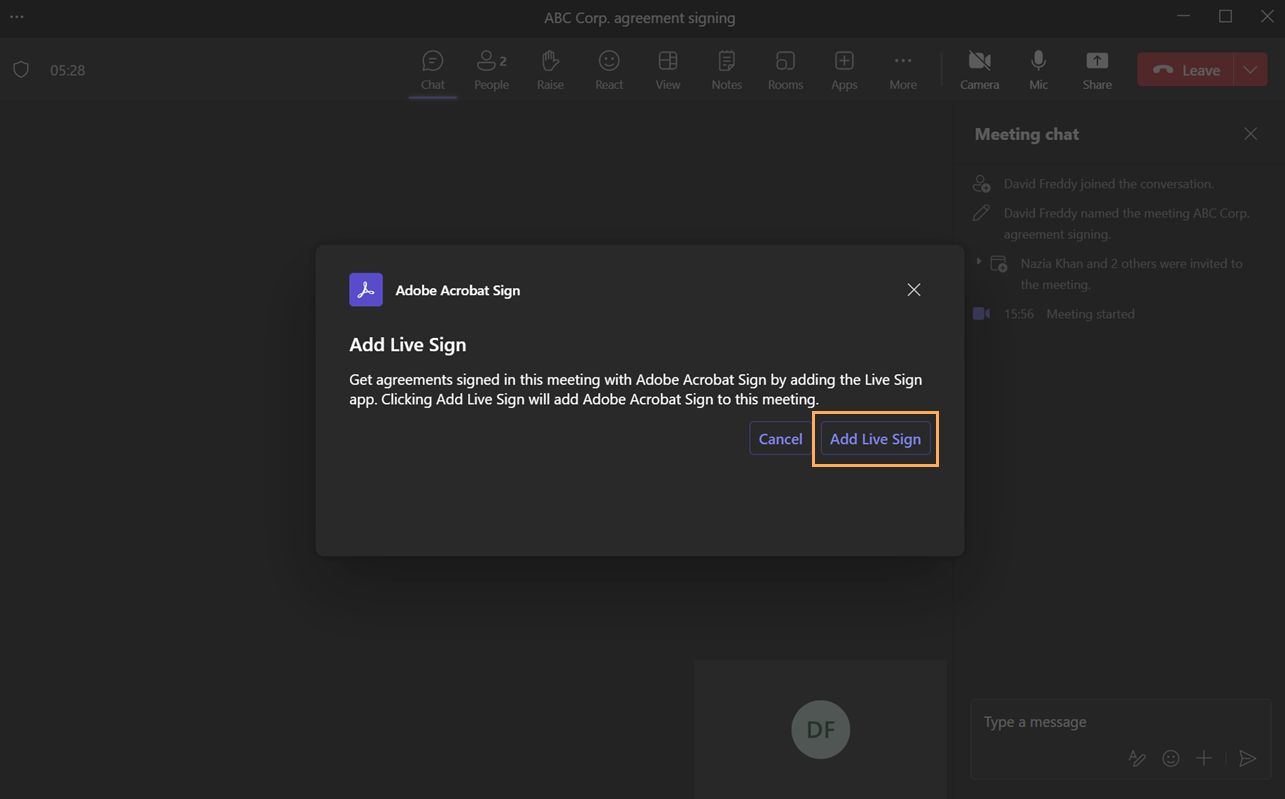Expand the Leave options dropdown arrow
The width and height of the screenshot is (1285, 799).
[1251, 70]
